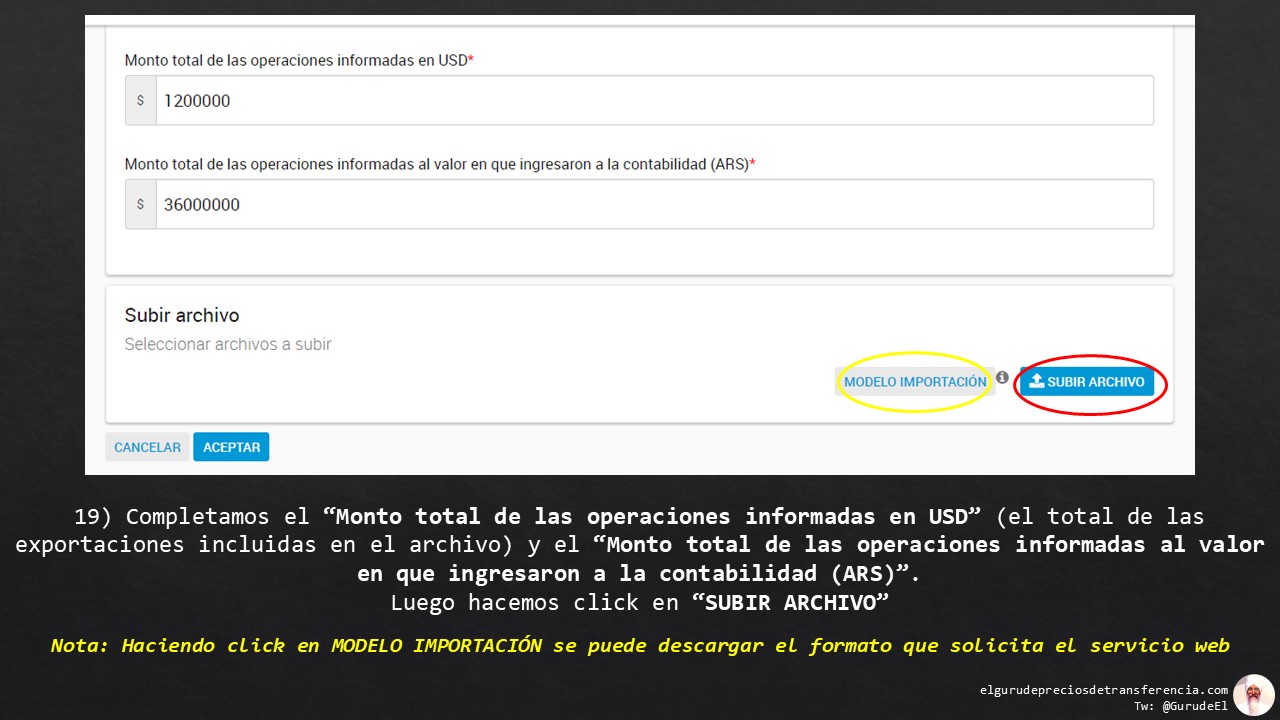This screenshot has width=1280, height=720.
Task: Click the Seleccionar archivos a subir area
Action: coord(228,343)
